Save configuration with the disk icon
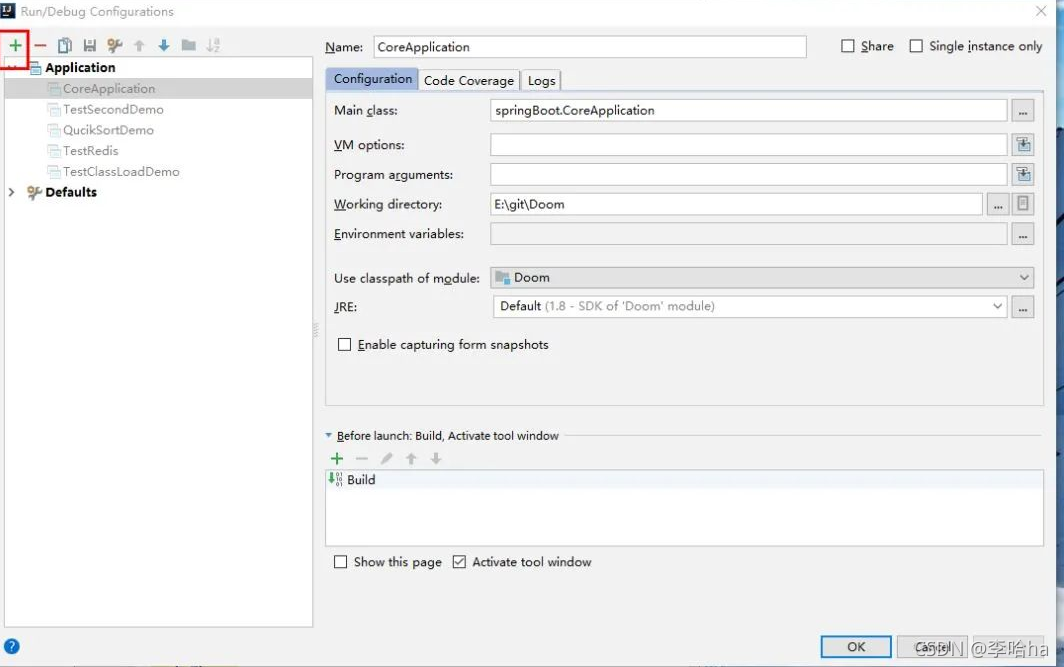This screenshot has width=1064, height=667. pos(90,45)
